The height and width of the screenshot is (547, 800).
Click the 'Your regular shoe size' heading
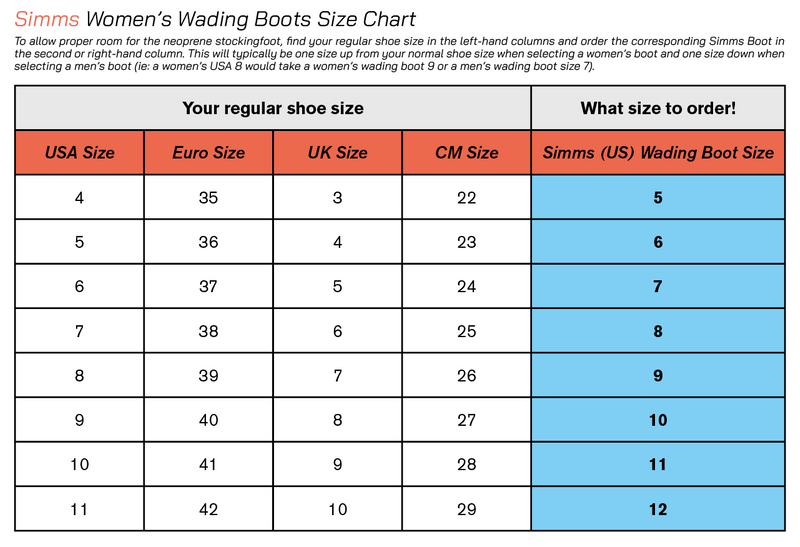272,108
